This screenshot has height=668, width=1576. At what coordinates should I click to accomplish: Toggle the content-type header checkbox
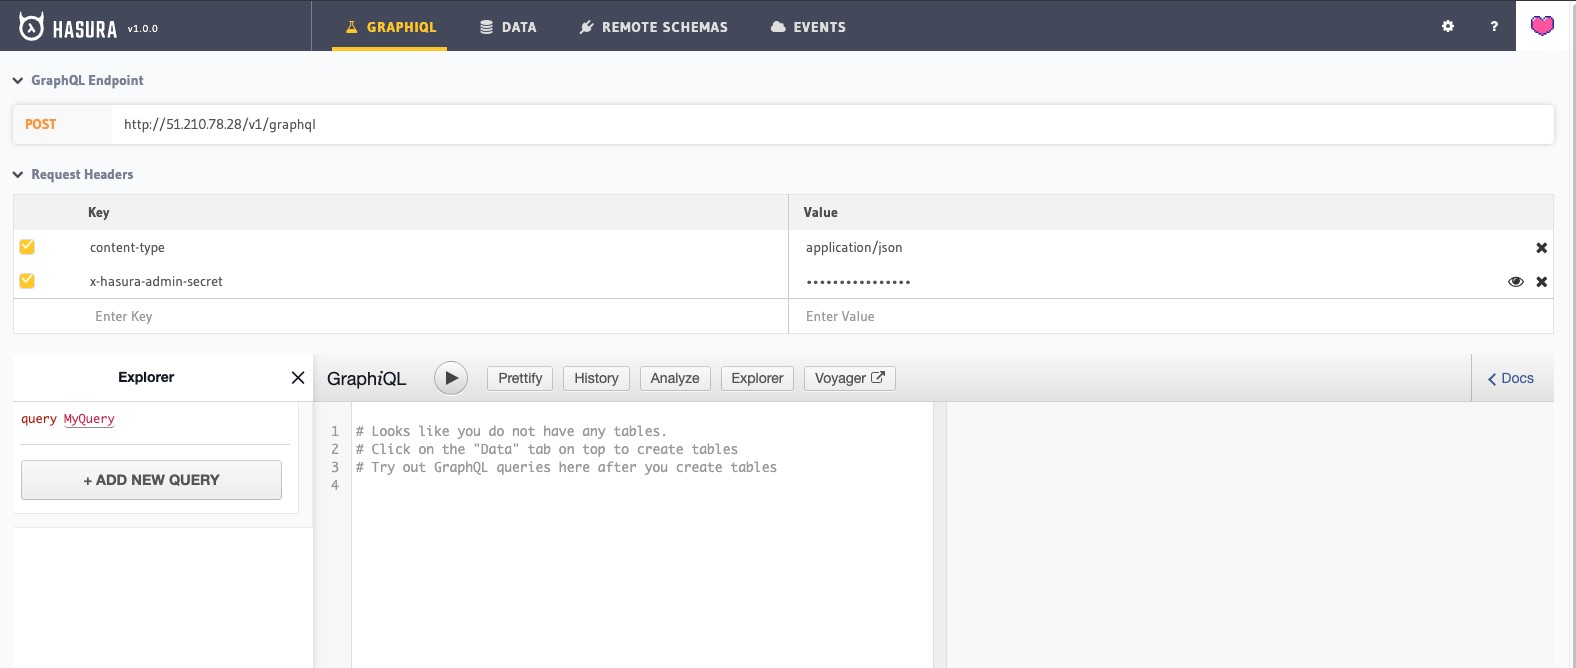tap(27, 247)
